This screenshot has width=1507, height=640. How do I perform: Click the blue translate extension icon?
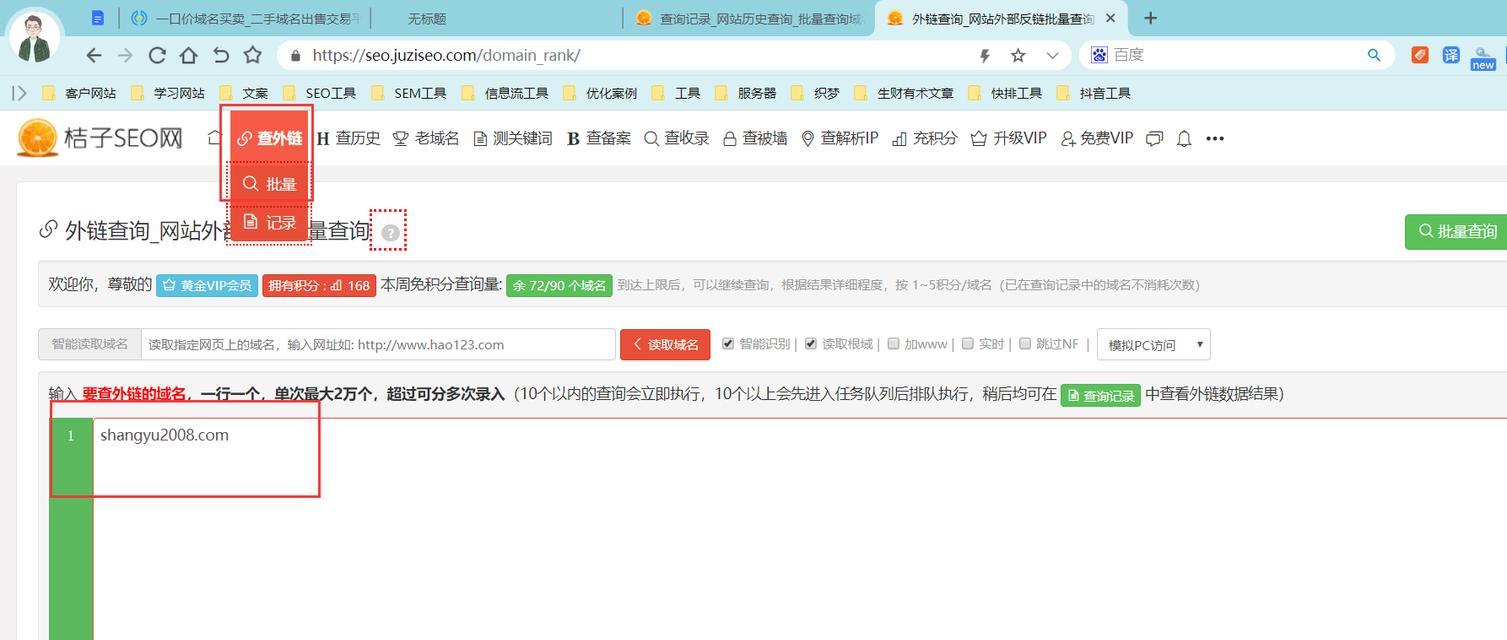tap(1451, 55)
